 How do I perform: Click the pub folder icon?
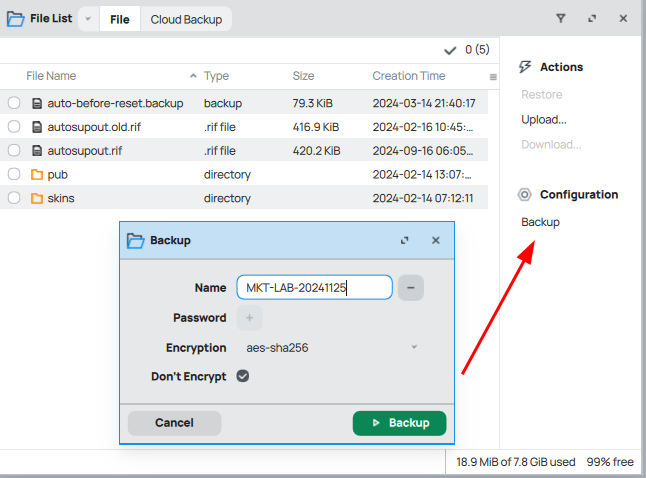(37, 175)
